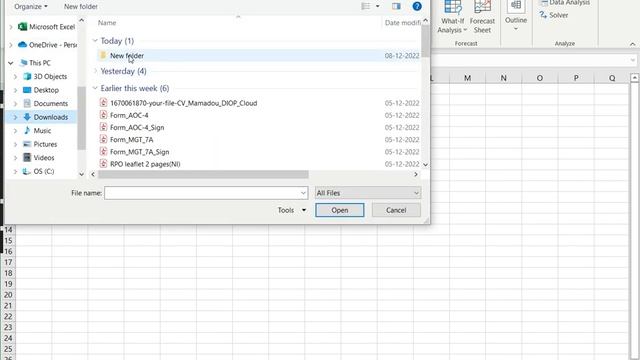This screenshot has width=640, height=360.
Task: Open the Documents folder in sidebar
Action: tap(45, 103)
